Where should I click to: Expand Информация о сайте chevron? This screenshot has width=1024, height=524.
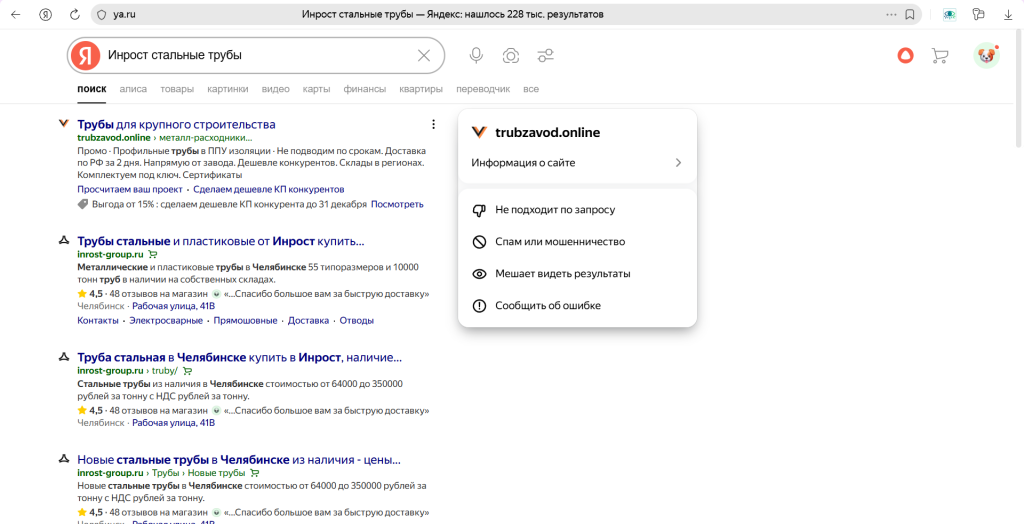678,162
